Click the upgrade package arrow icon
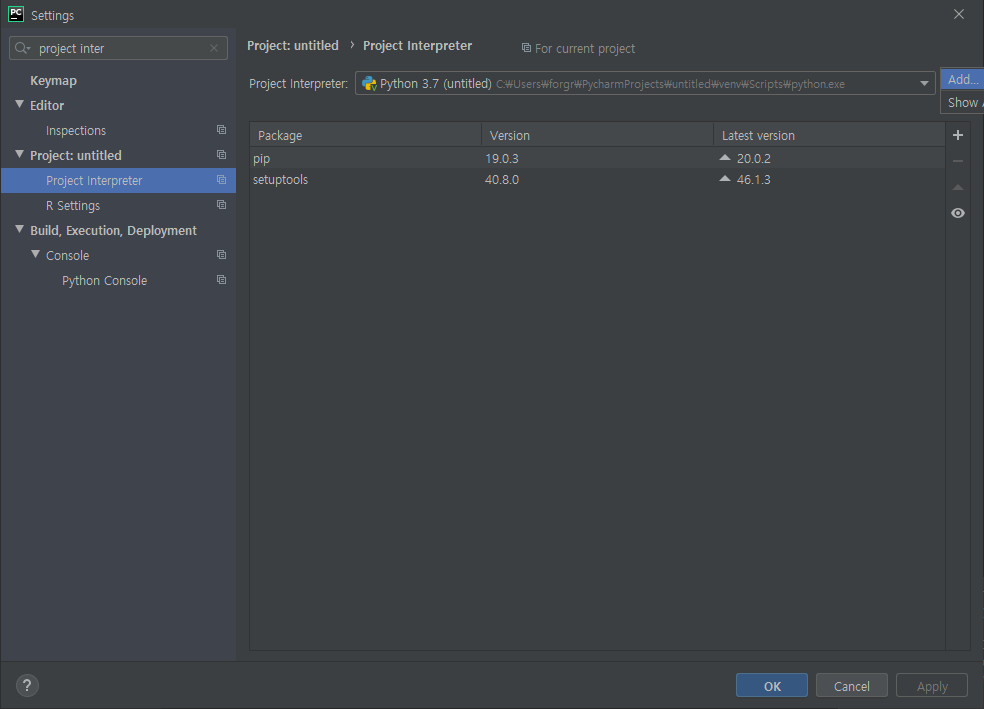The width and height of the screenshot is (984, 709). tap(958, 187)
